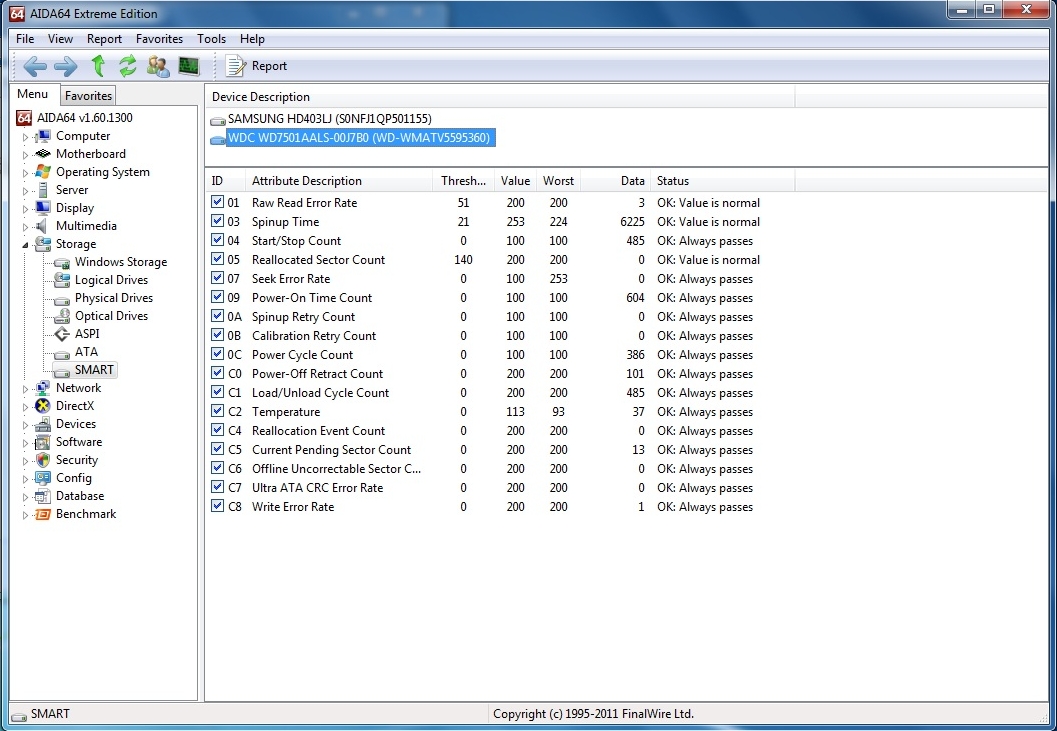Click the Motherboard chip icon
The width and height of the screenshot is (1057, 731).
[x=43, y=154]
